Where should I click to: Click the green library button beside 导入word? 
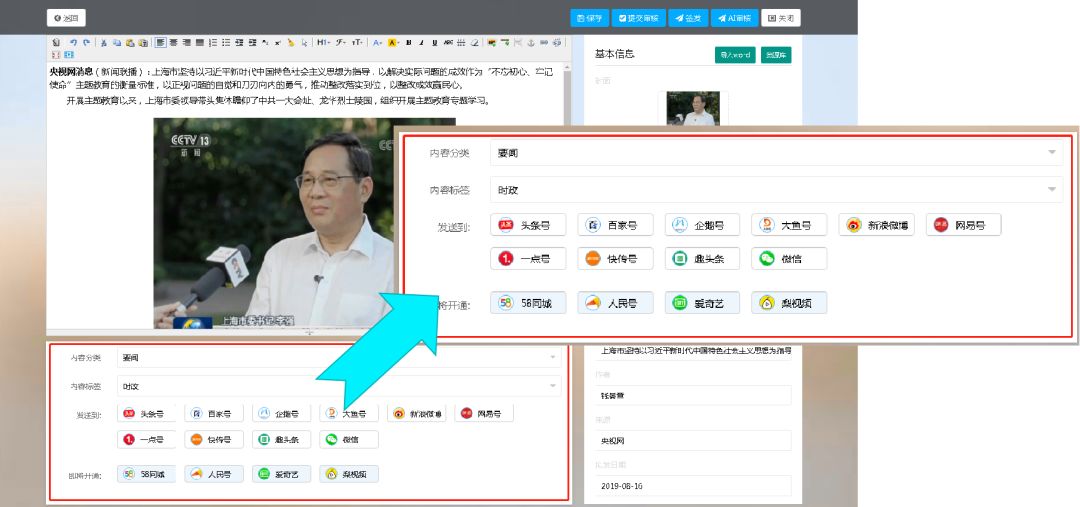[x=776, y=54]
